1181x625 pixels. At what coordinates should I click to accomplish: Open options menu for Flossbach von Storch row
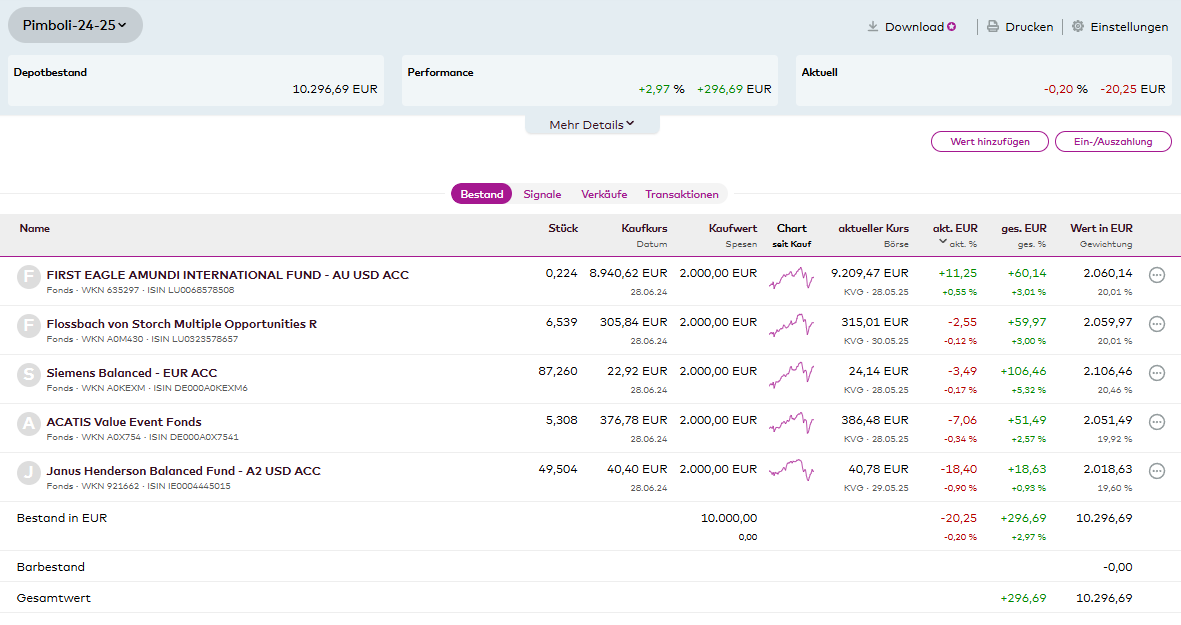tap(1157, 324)
